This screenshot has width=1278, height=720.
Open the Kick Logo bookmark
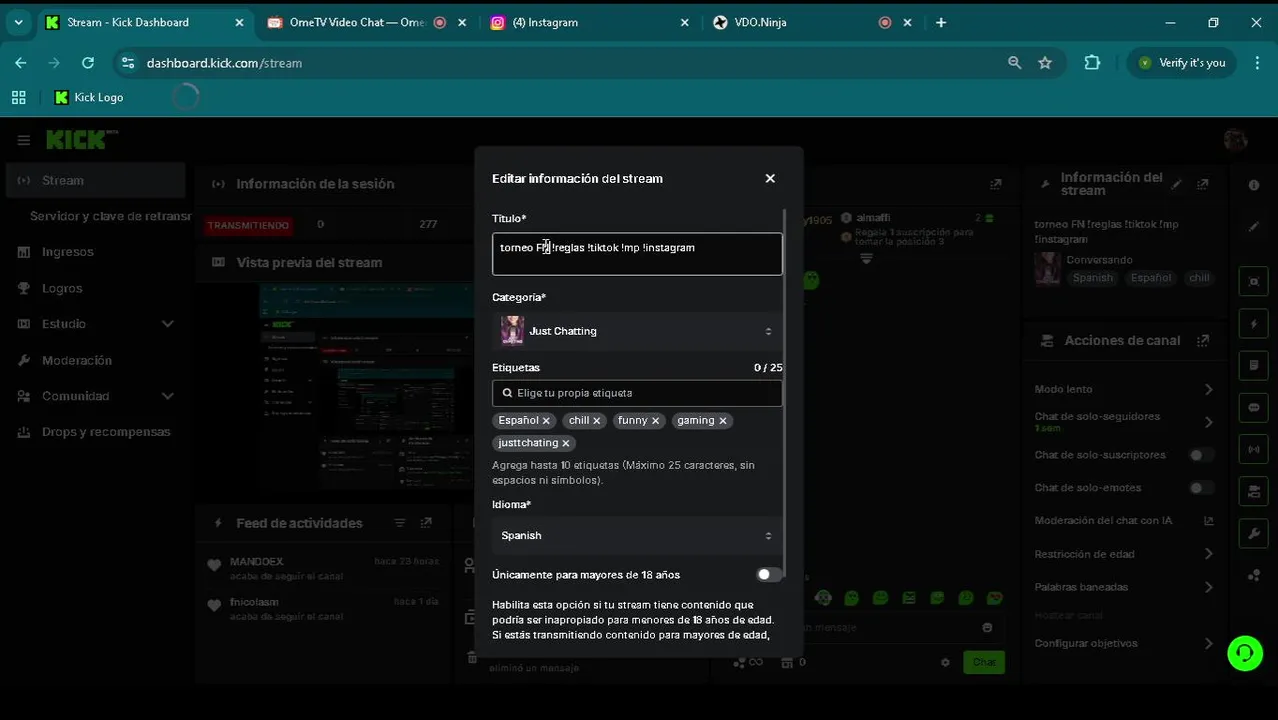tap(89, 97)
